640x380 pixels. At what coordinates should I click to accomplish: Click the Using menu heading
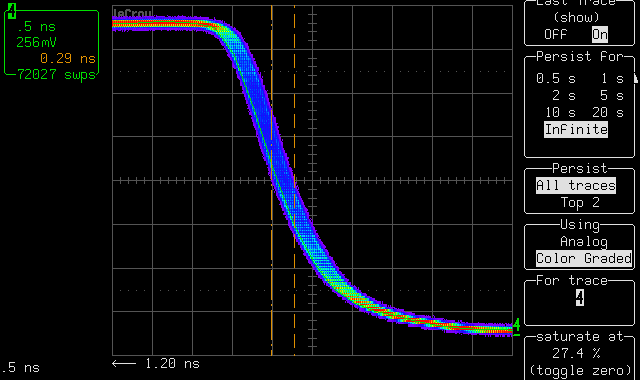coord(580,224)
